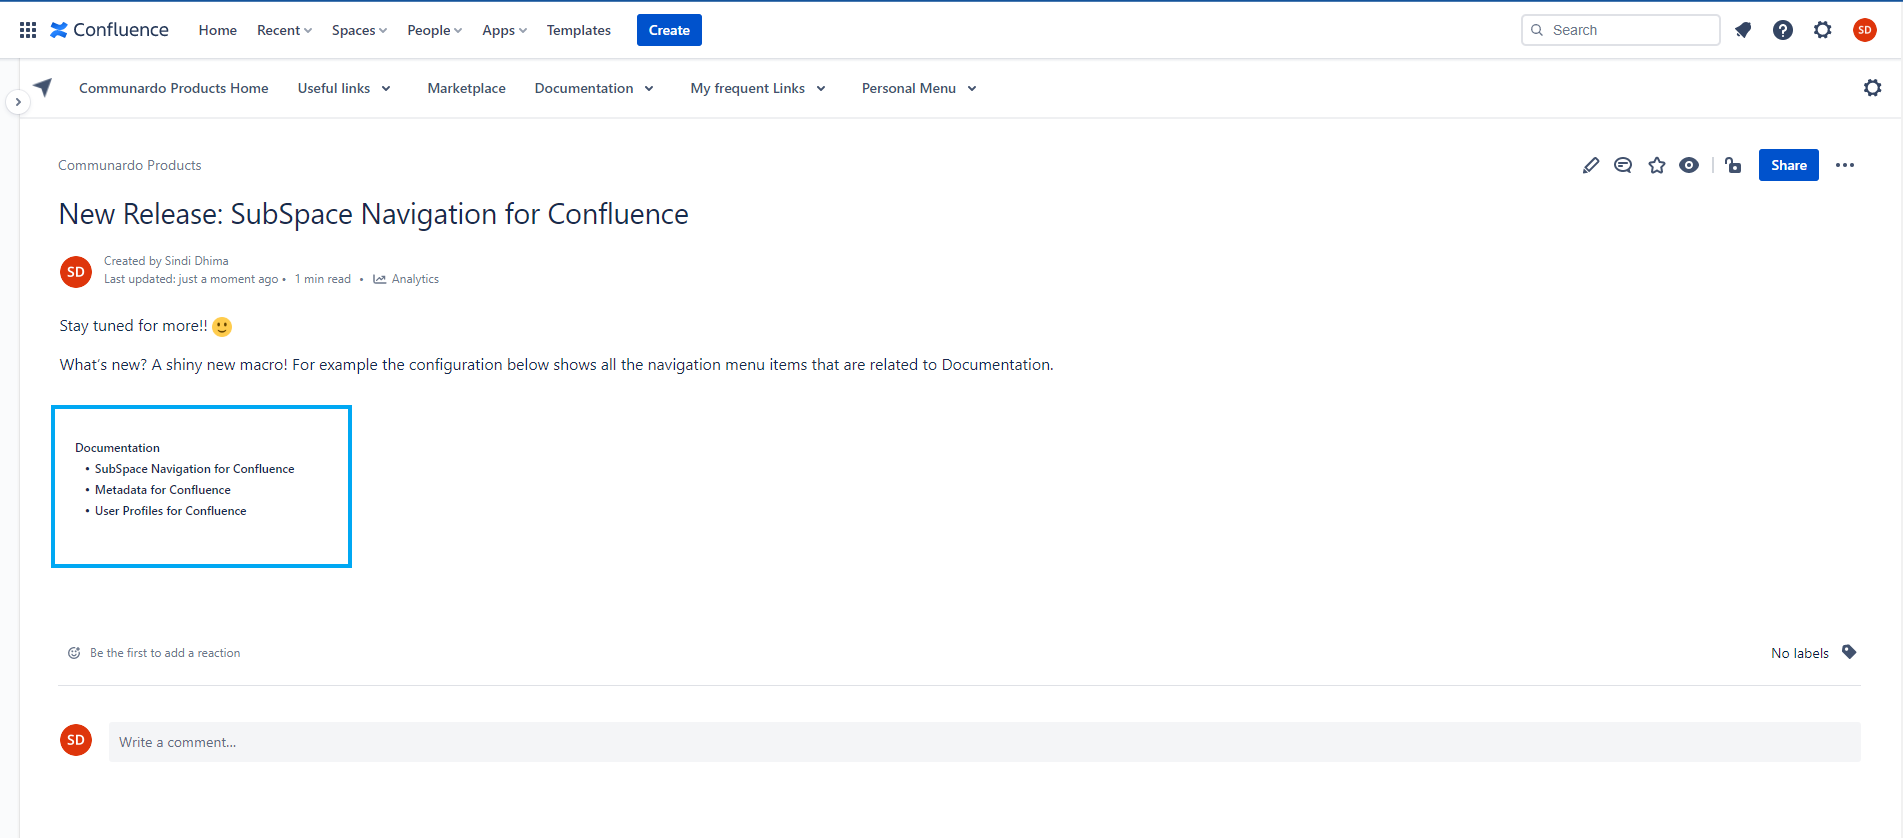Image resolution: width=1903 pixels, height=838 pixels.
Task: Open Metadata for Confluence link
Action: 163,490
